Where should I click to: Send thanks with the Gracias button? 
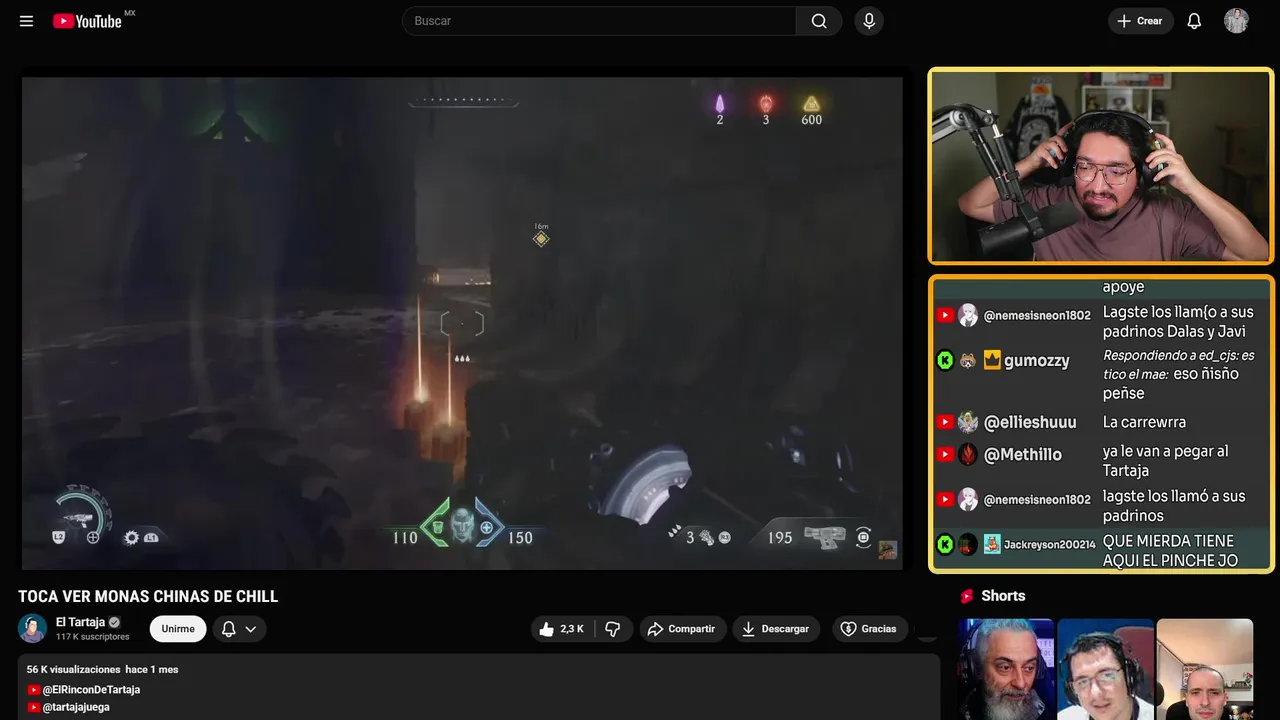tap(868, 629)
